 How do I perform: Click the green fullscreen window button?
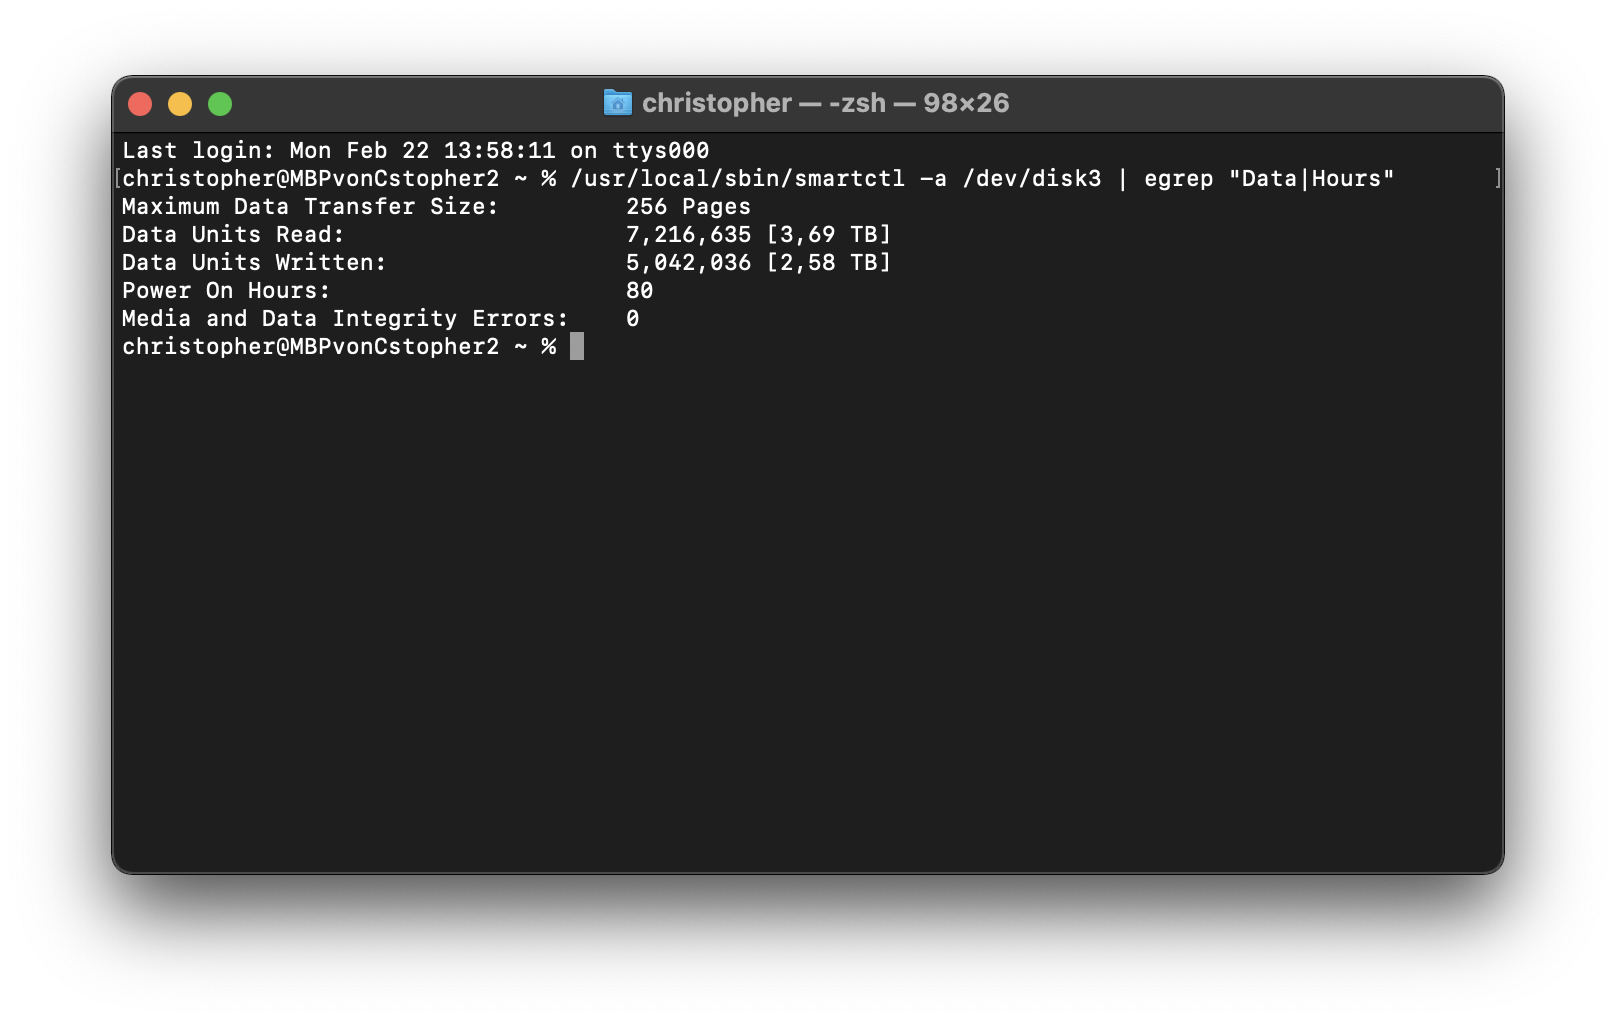pyautogui.click(x=220, y=104)
